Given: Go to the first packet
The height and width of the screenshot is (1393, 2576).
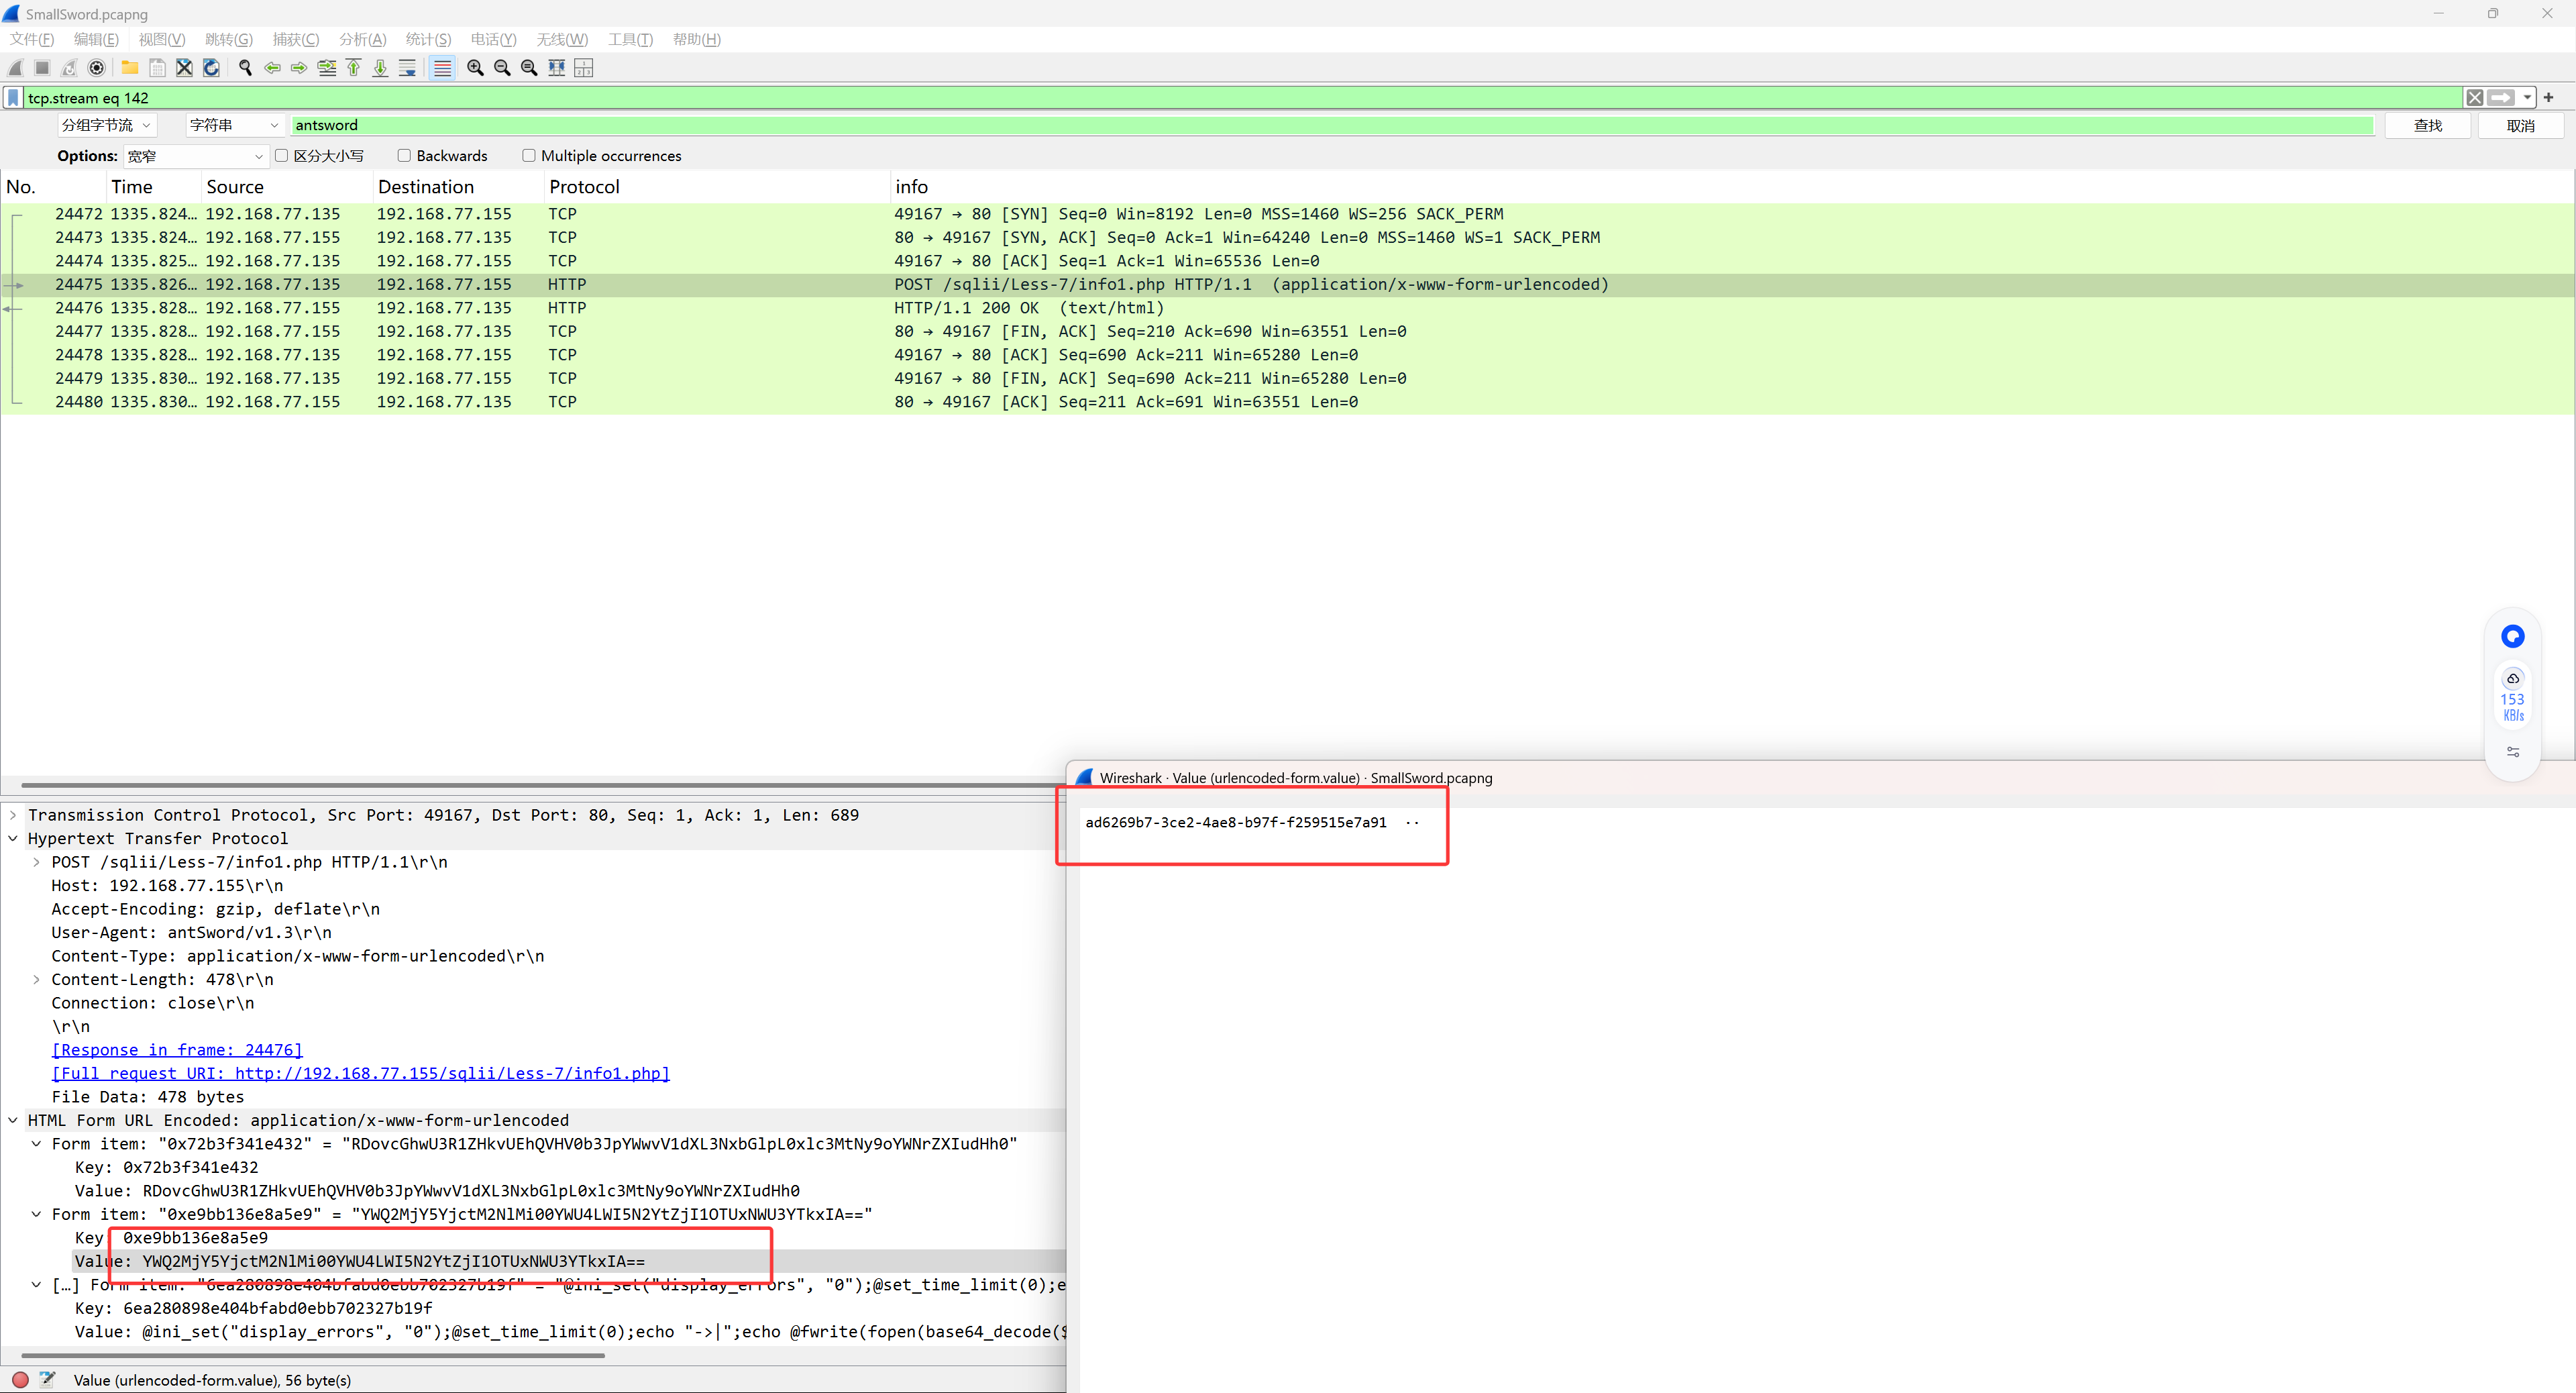Looking at the screenshot, I should pyautogui.click(x=353, y=68).
